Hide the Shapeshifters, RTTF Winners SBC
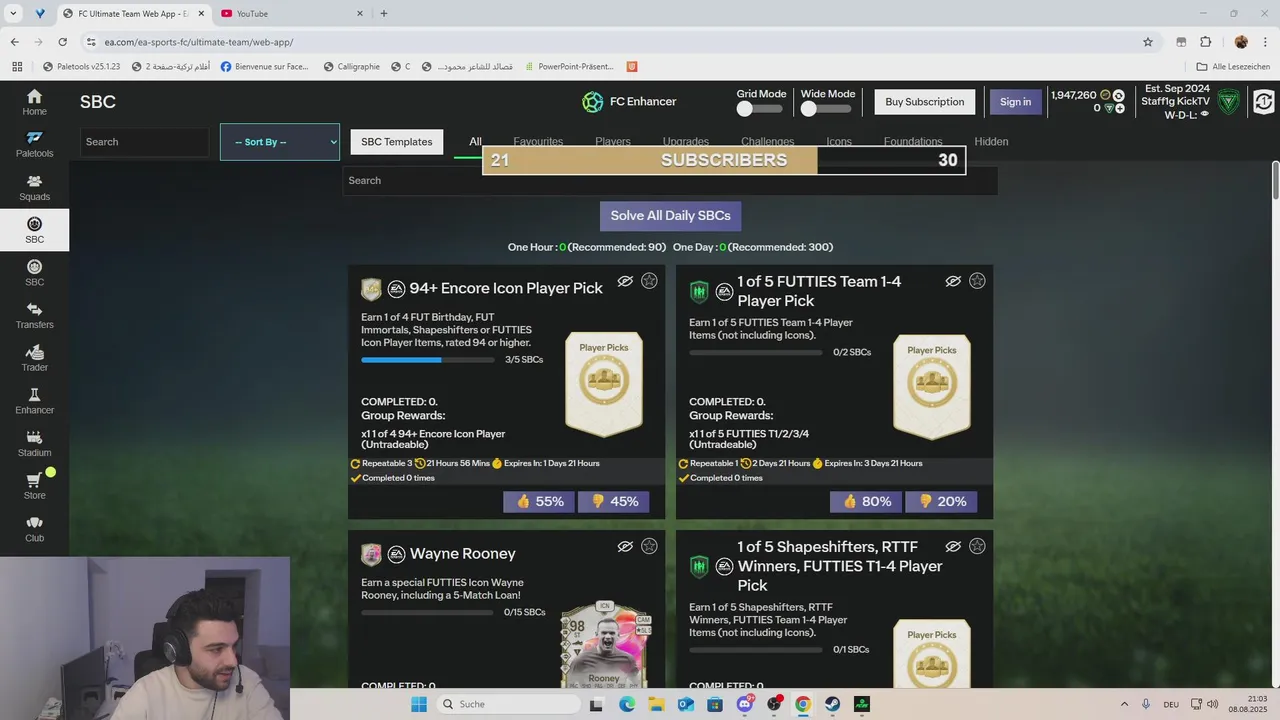The height and width of the screenshot is (720, 1280). [x=953, y=546]
